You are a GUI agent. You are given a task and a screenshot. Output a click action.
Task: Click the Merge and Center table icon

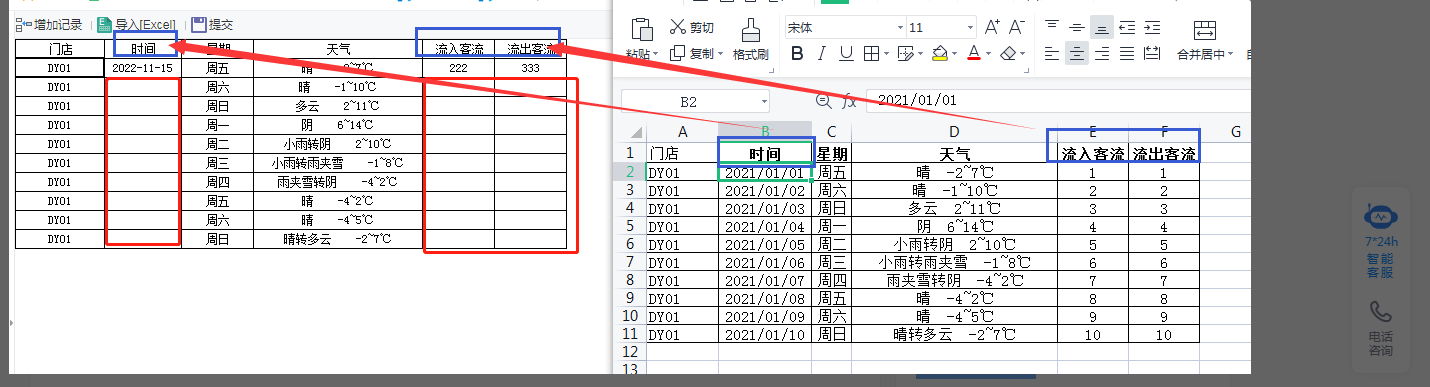[1204, 29]
